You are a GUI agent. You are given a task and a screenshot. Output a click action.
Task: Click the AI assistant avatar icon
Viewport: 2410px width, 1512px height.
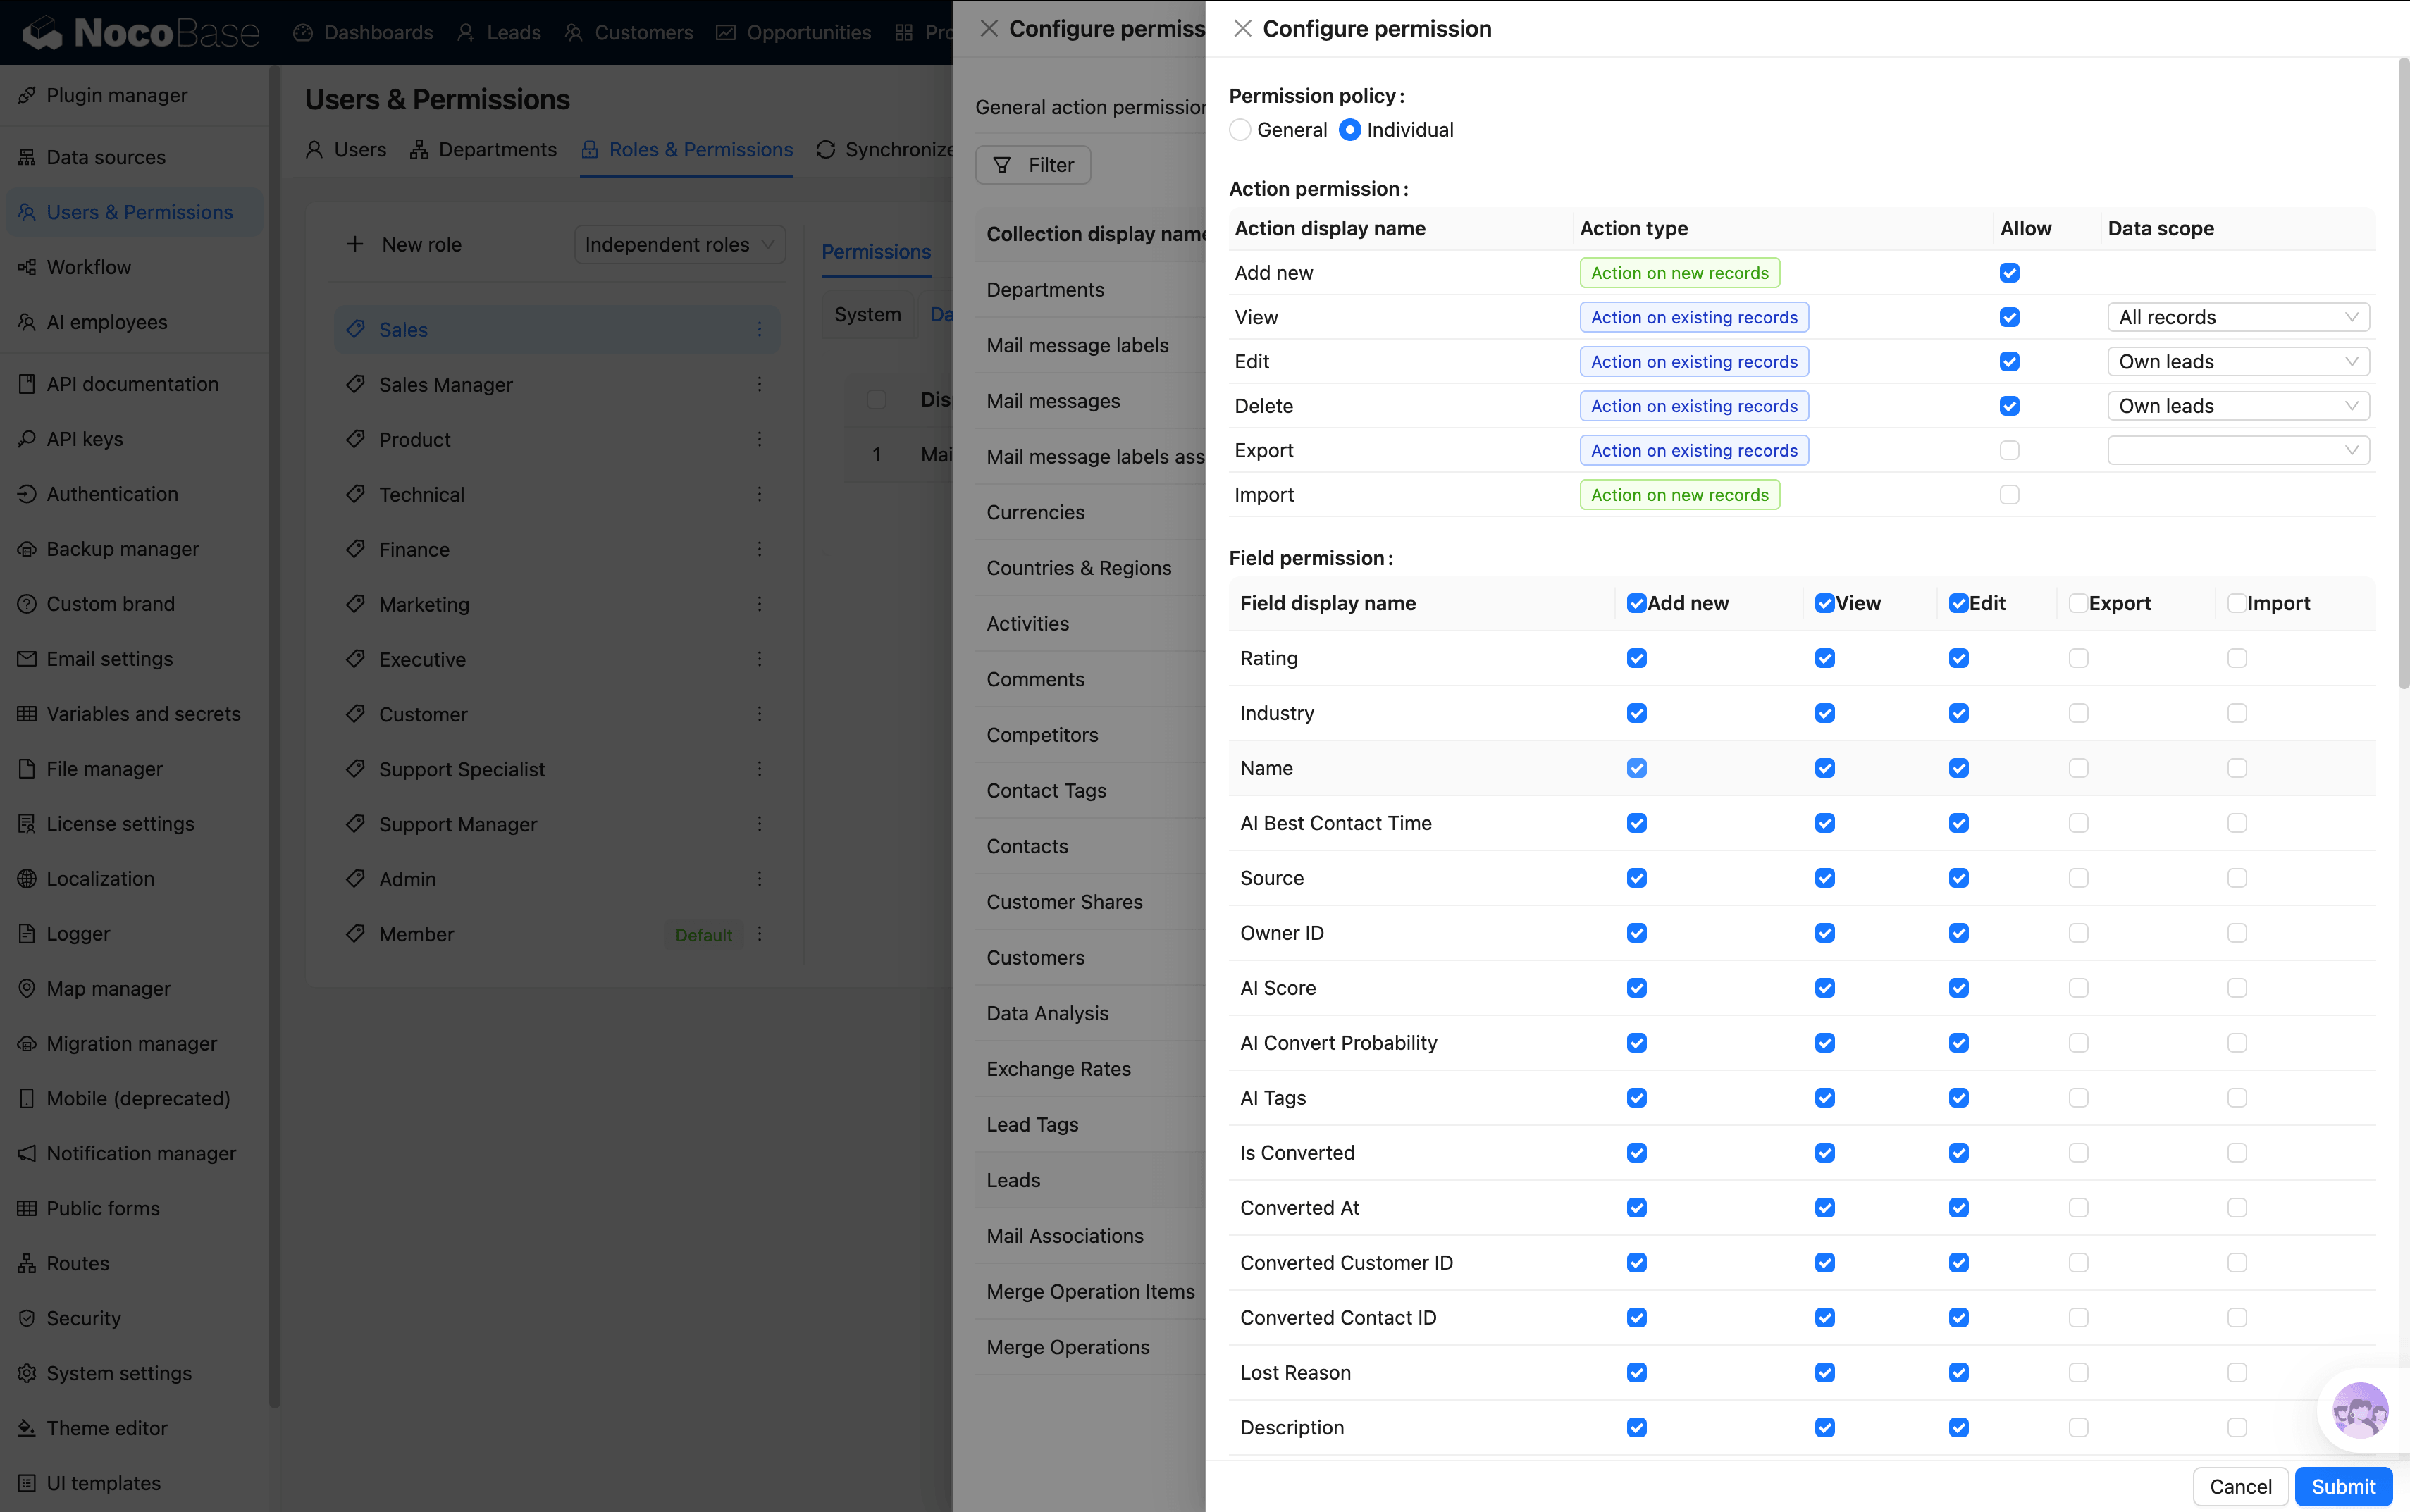coord(2359,1411)
